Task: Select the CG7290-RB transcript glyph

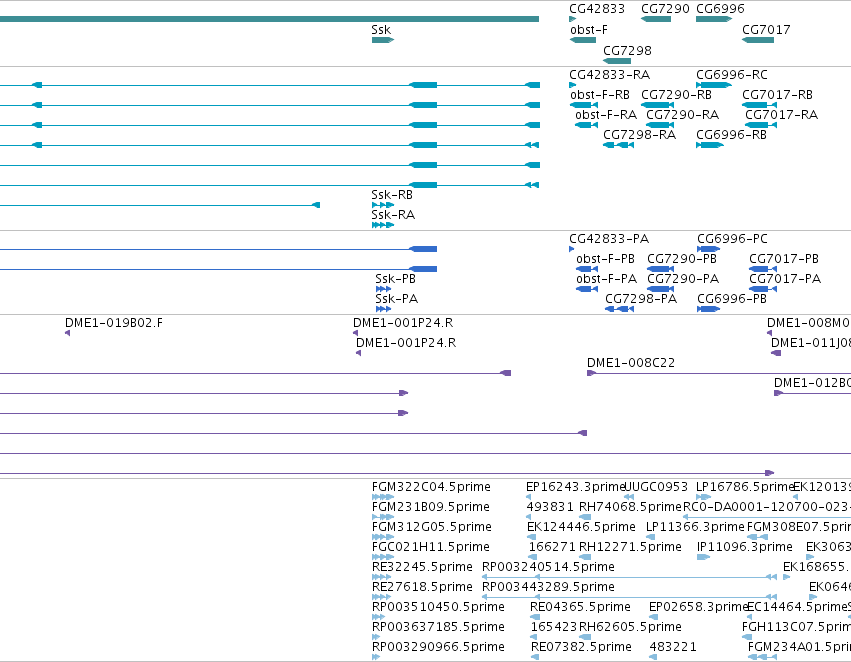Action: pos(657,105)
